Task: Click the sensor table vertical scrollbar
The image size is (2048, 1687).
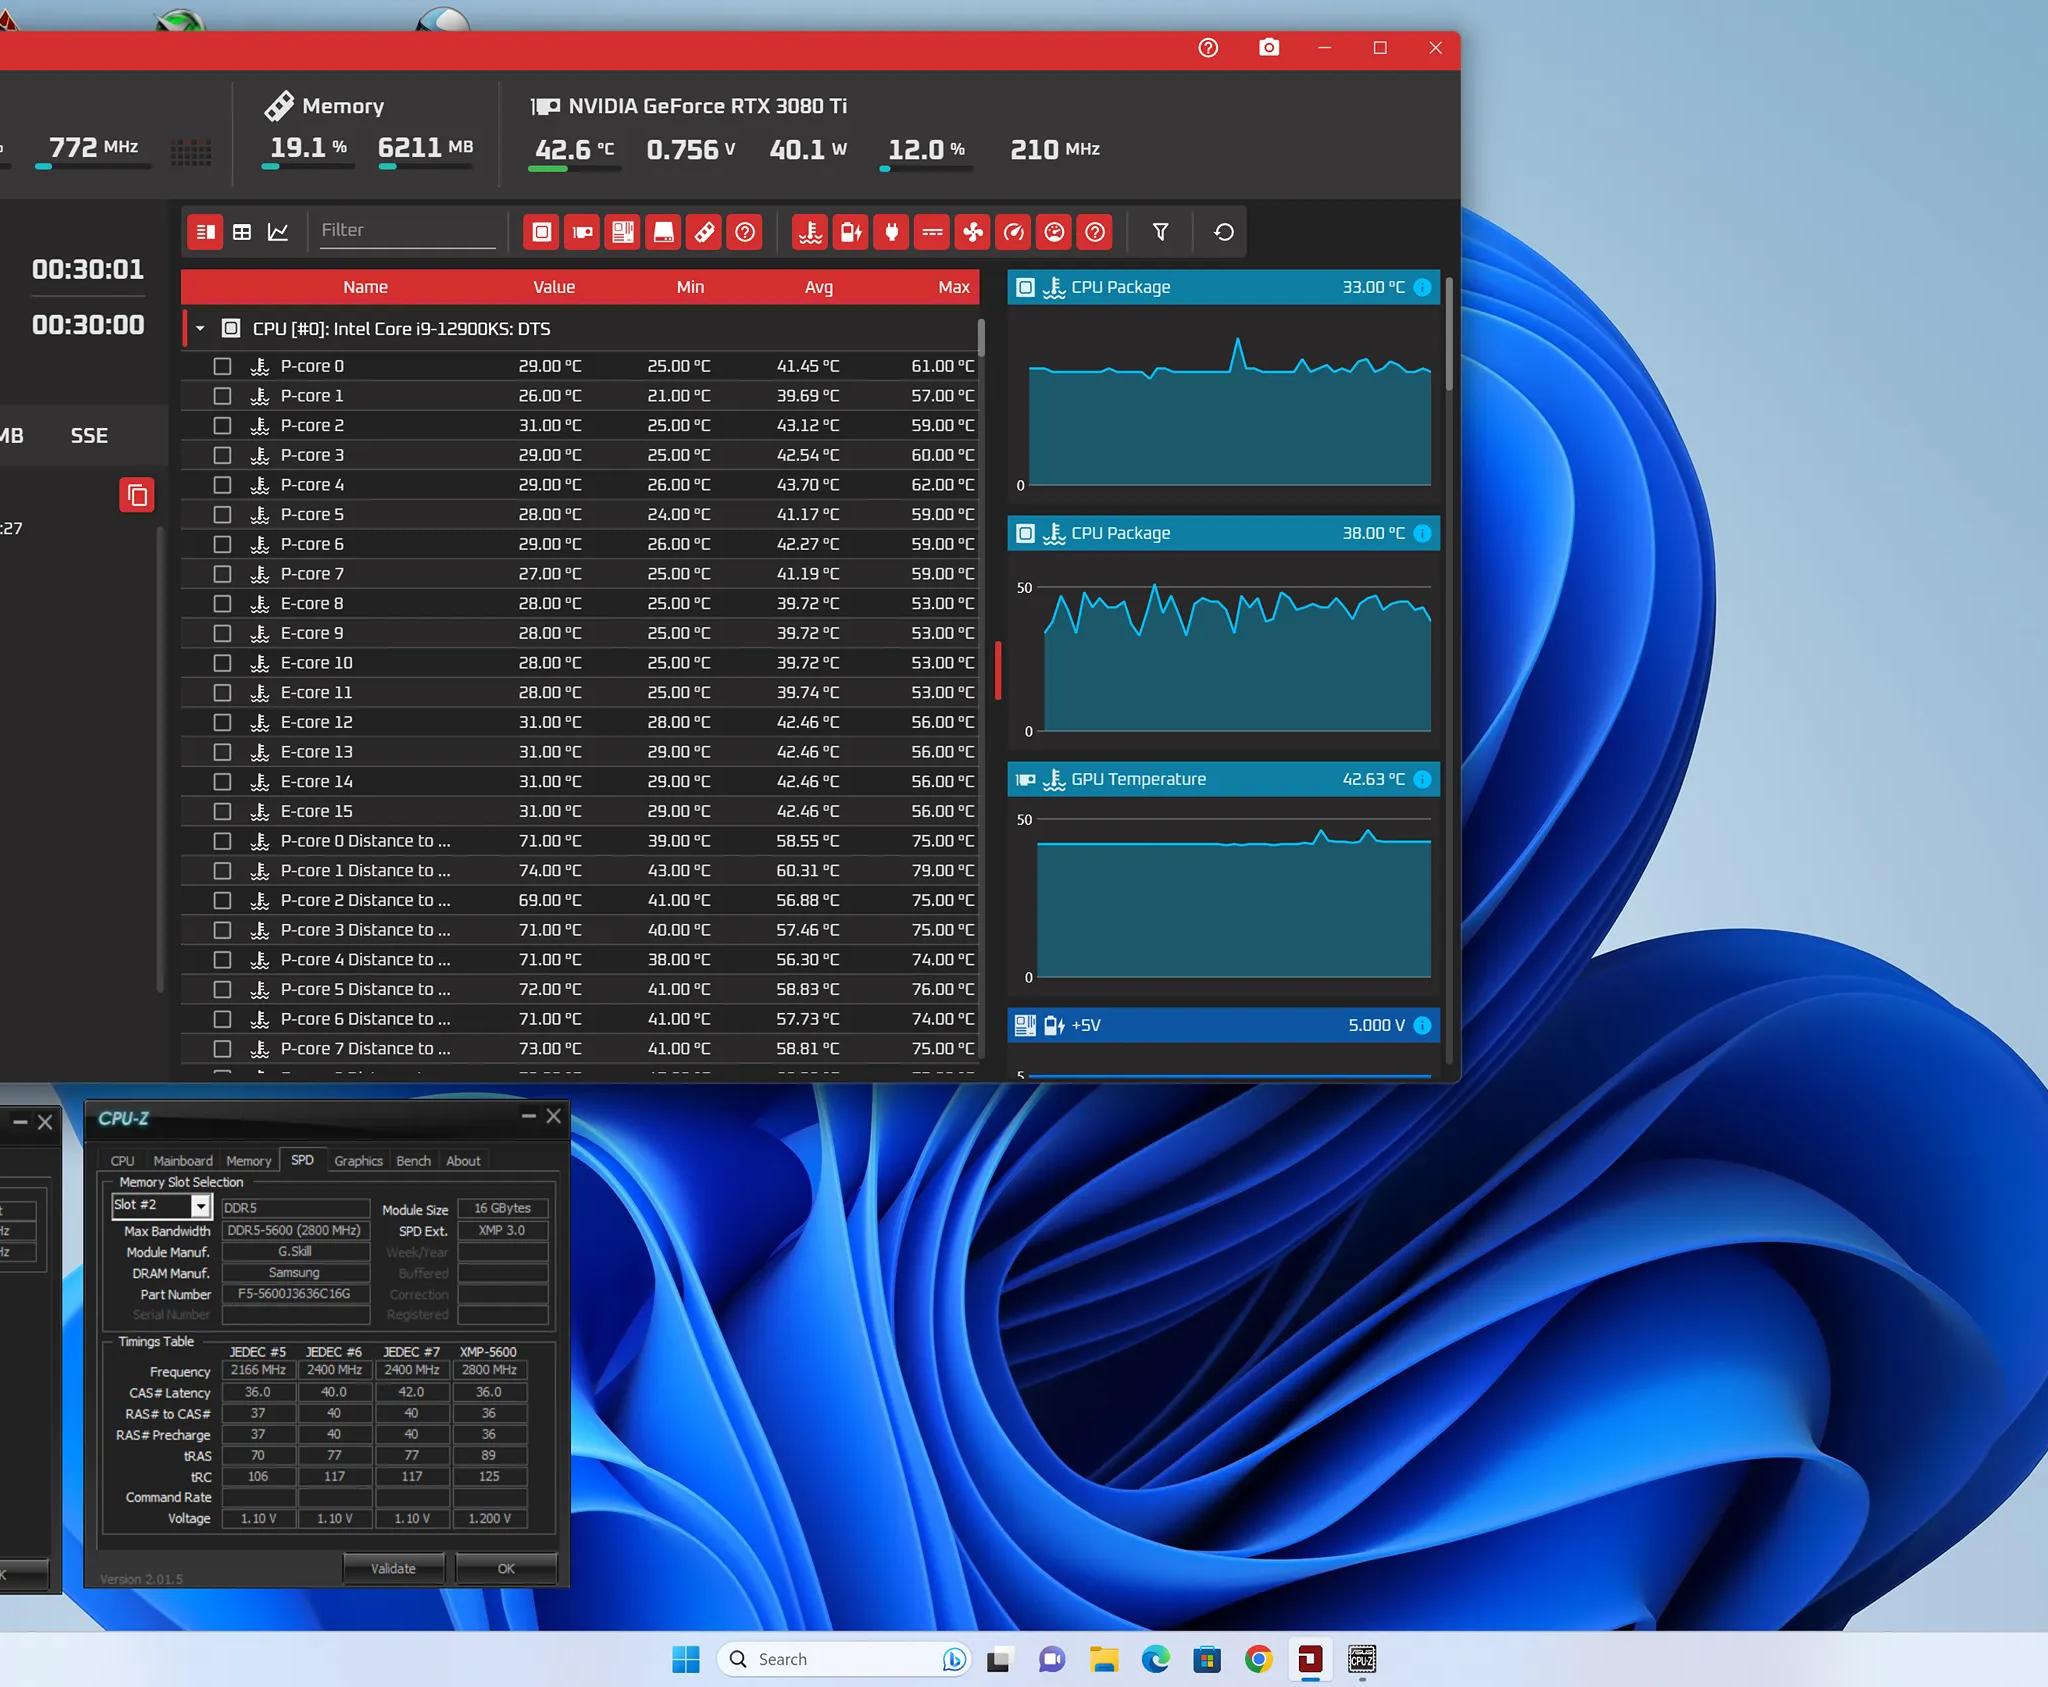Action: (981, 338)
